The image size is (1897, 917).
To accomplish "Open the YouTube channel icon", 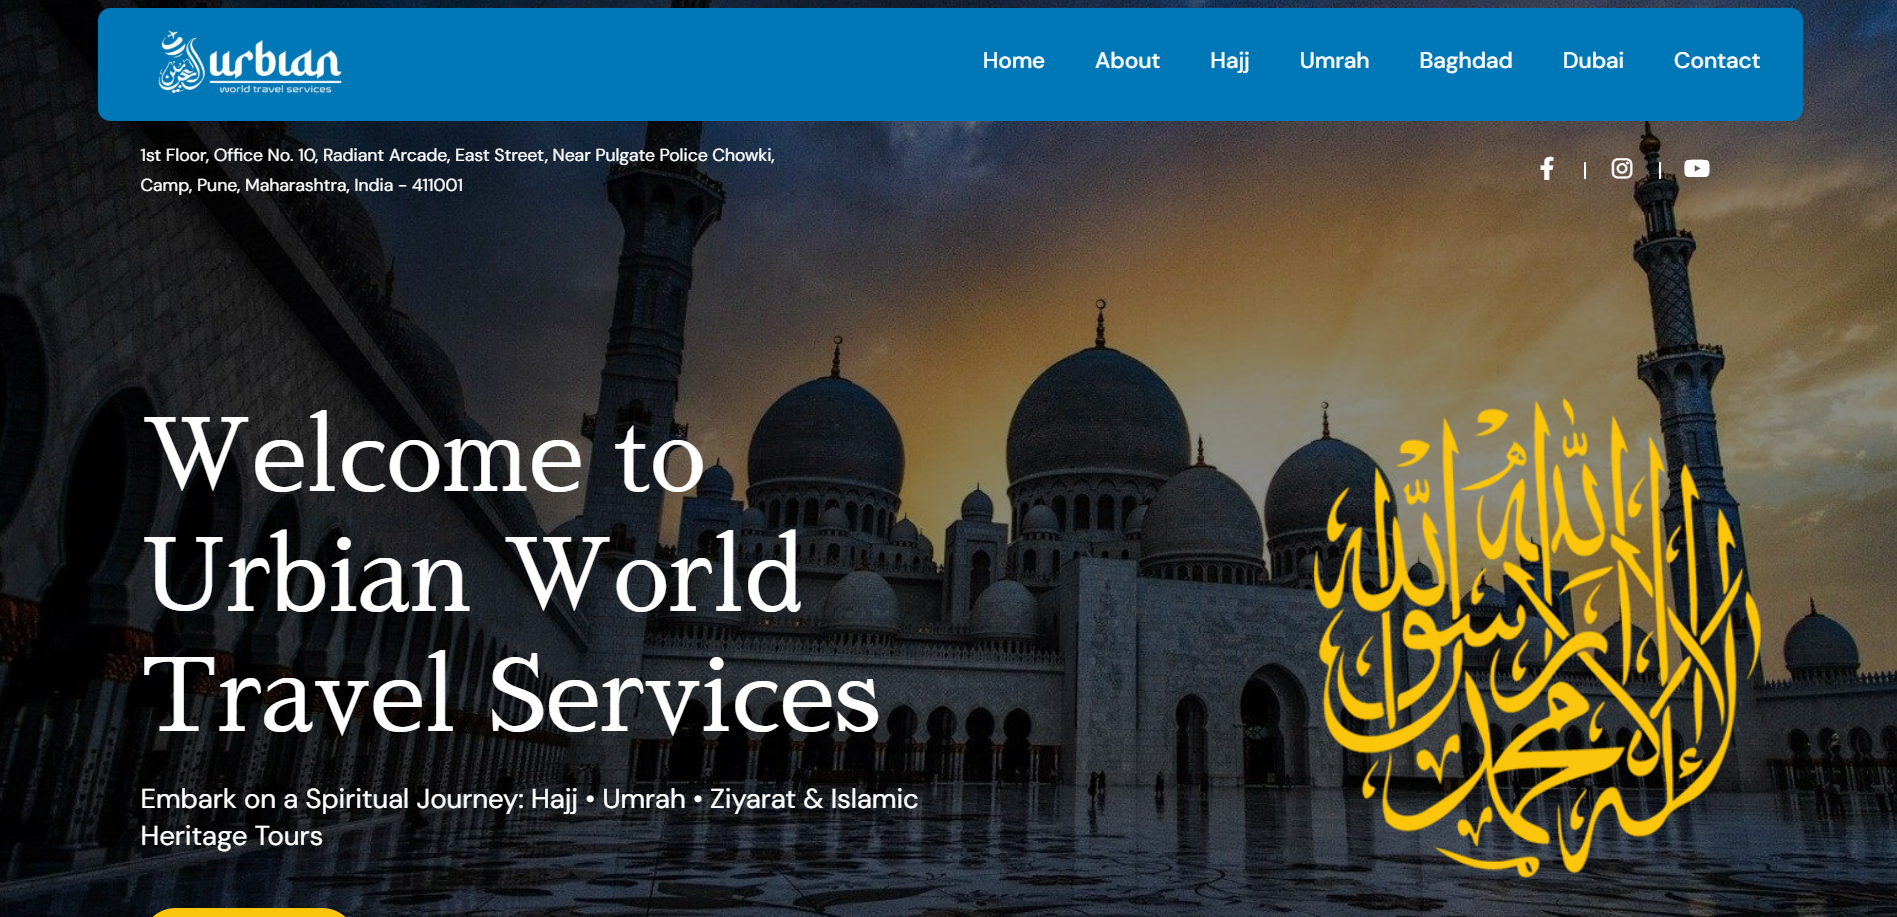I will point(1696,169).
